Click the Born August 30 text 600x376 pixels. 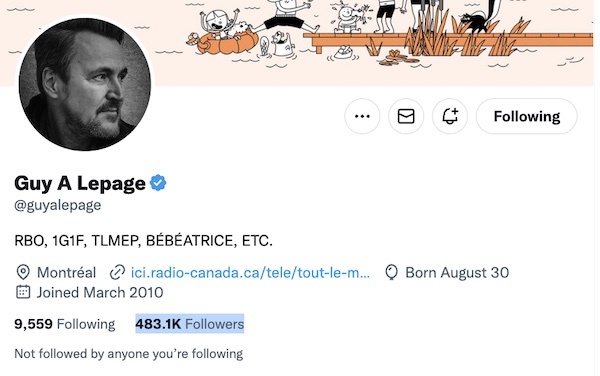pyautogui.click(x=457, y=272)
